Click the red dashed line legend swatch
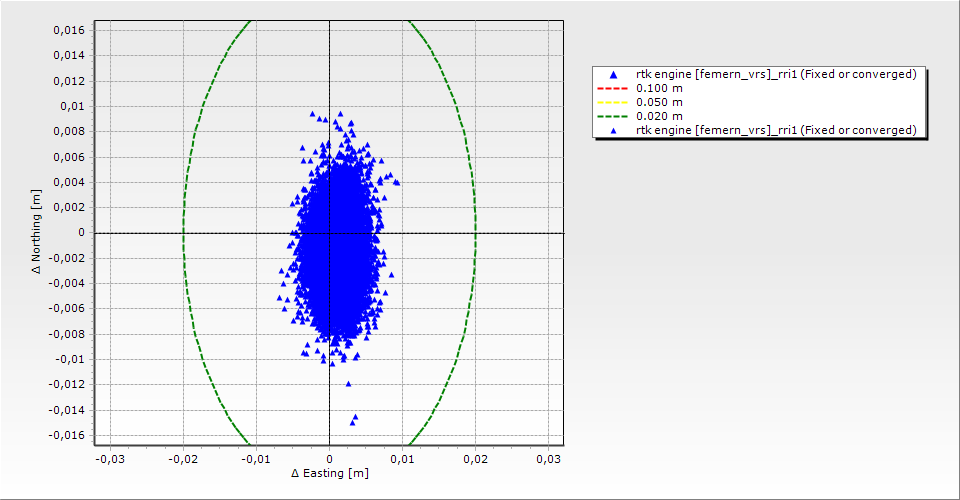 (x=613, y=88)
